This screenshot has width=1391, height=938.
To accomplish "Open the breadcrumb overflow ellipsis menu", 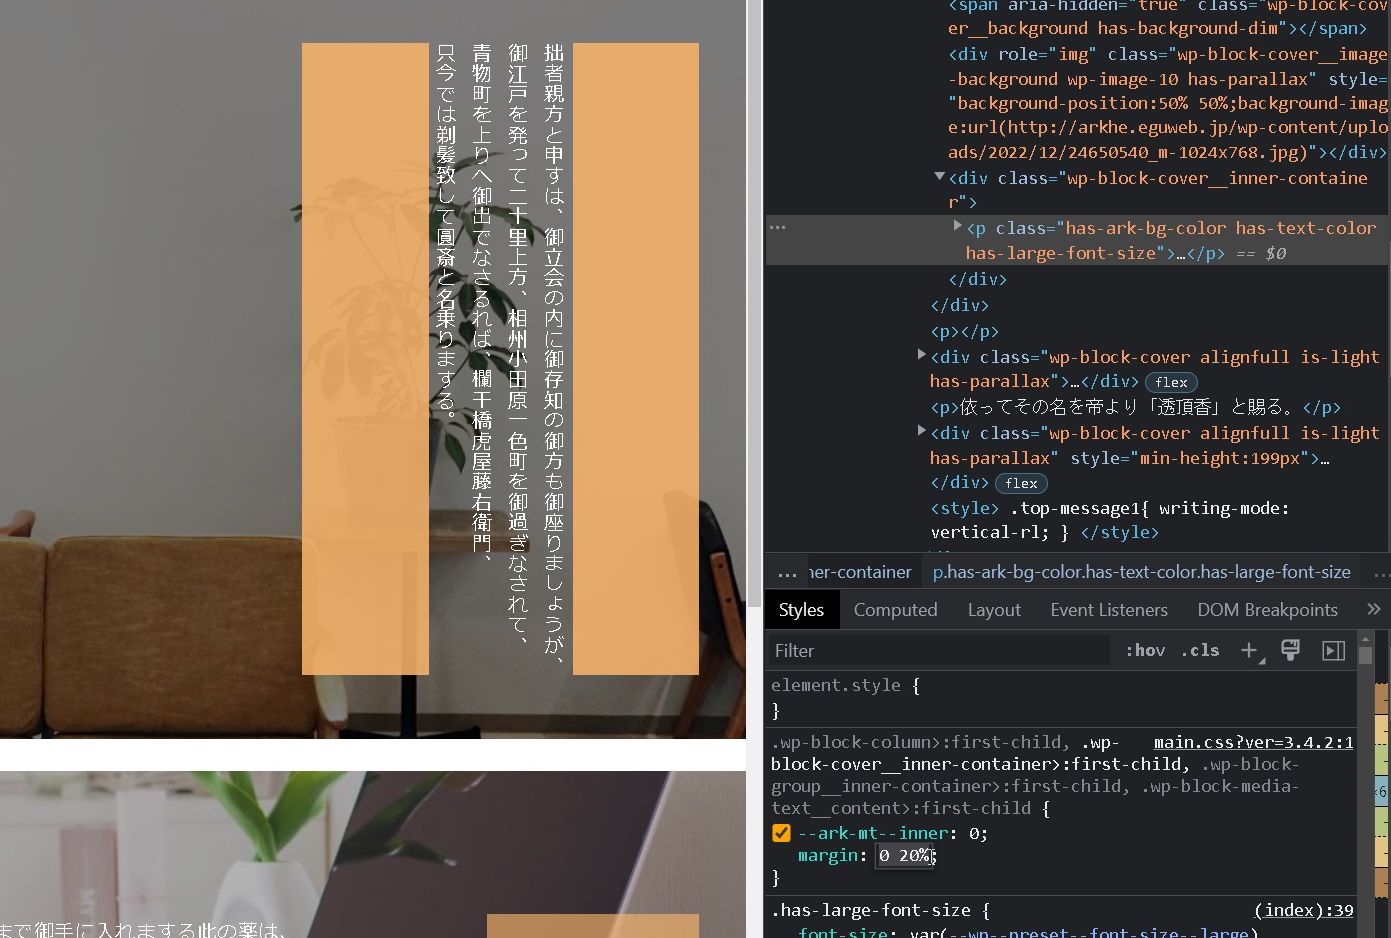I will coord(785,571).
